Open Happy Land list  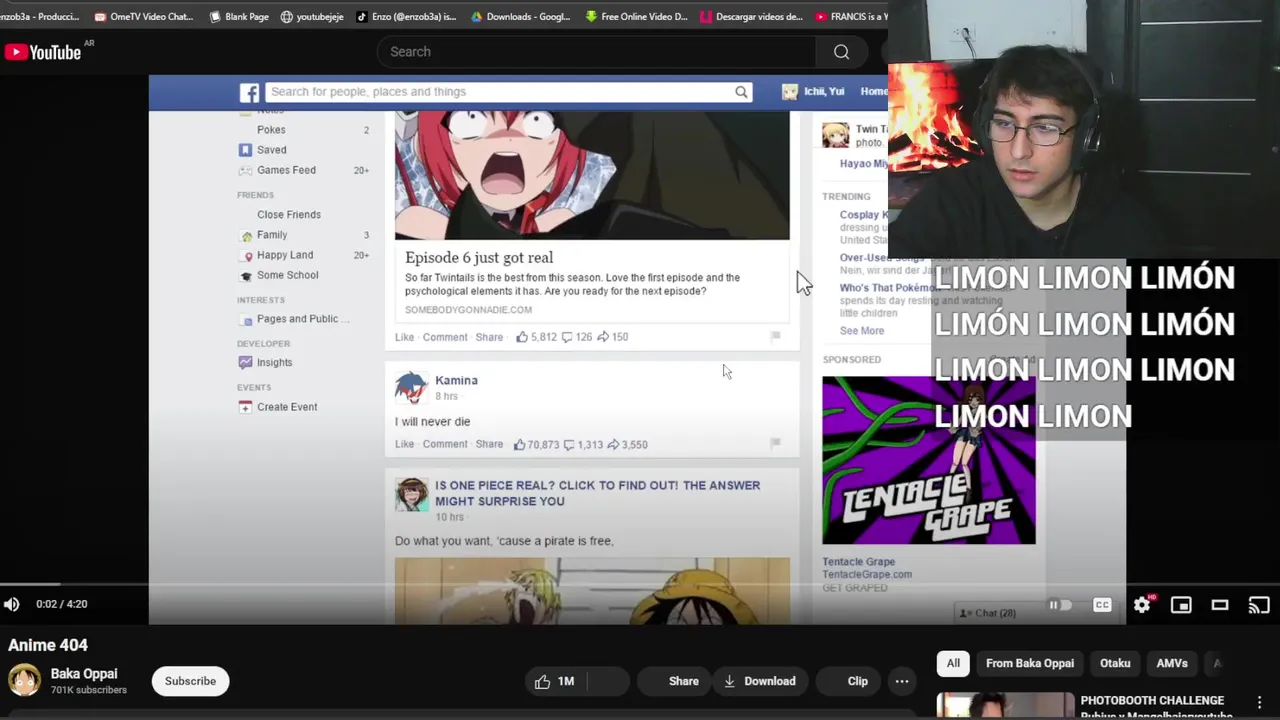285,255
